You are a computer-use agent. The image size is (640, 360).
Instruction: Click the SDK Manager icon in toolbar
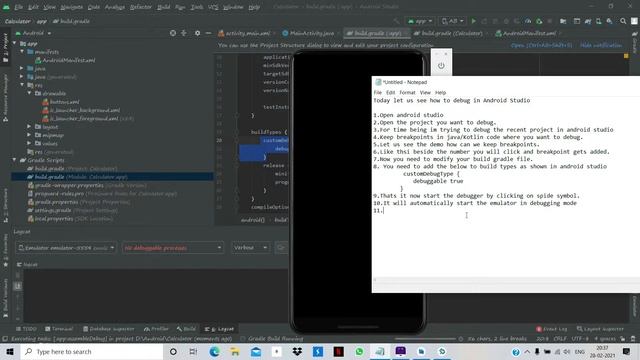(609, 21)
